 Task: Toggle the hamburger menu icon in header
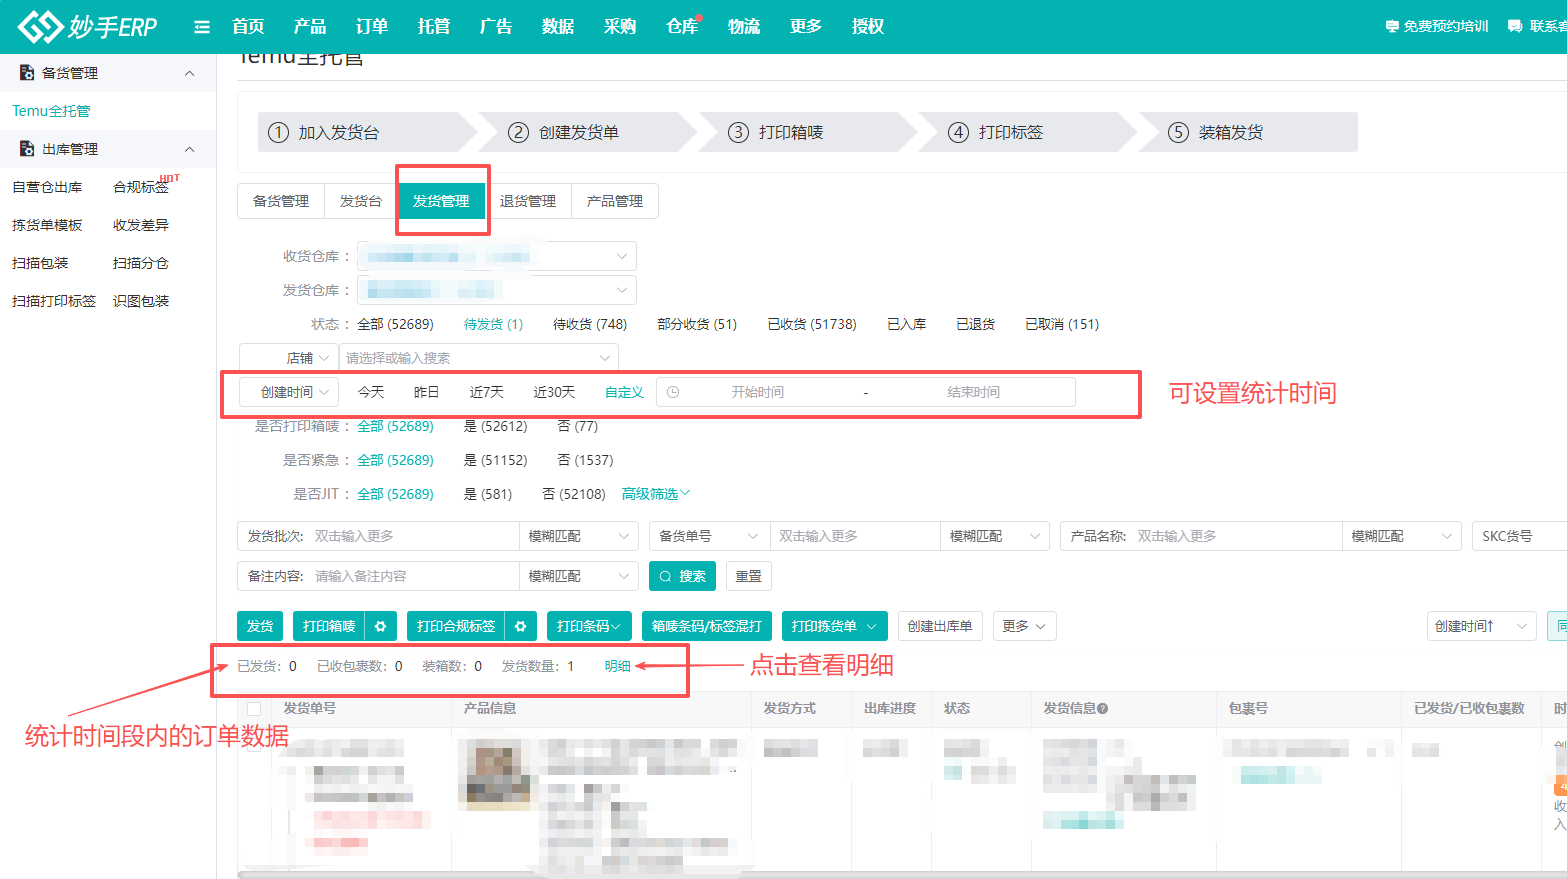click(x=202, y=27)
